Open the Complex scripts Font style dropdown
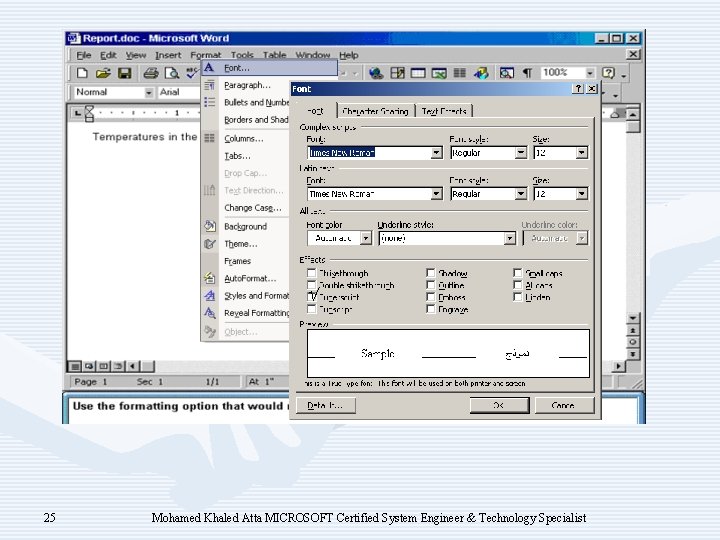The width and height of the screenshot is (720, 540). pos(520,152)
